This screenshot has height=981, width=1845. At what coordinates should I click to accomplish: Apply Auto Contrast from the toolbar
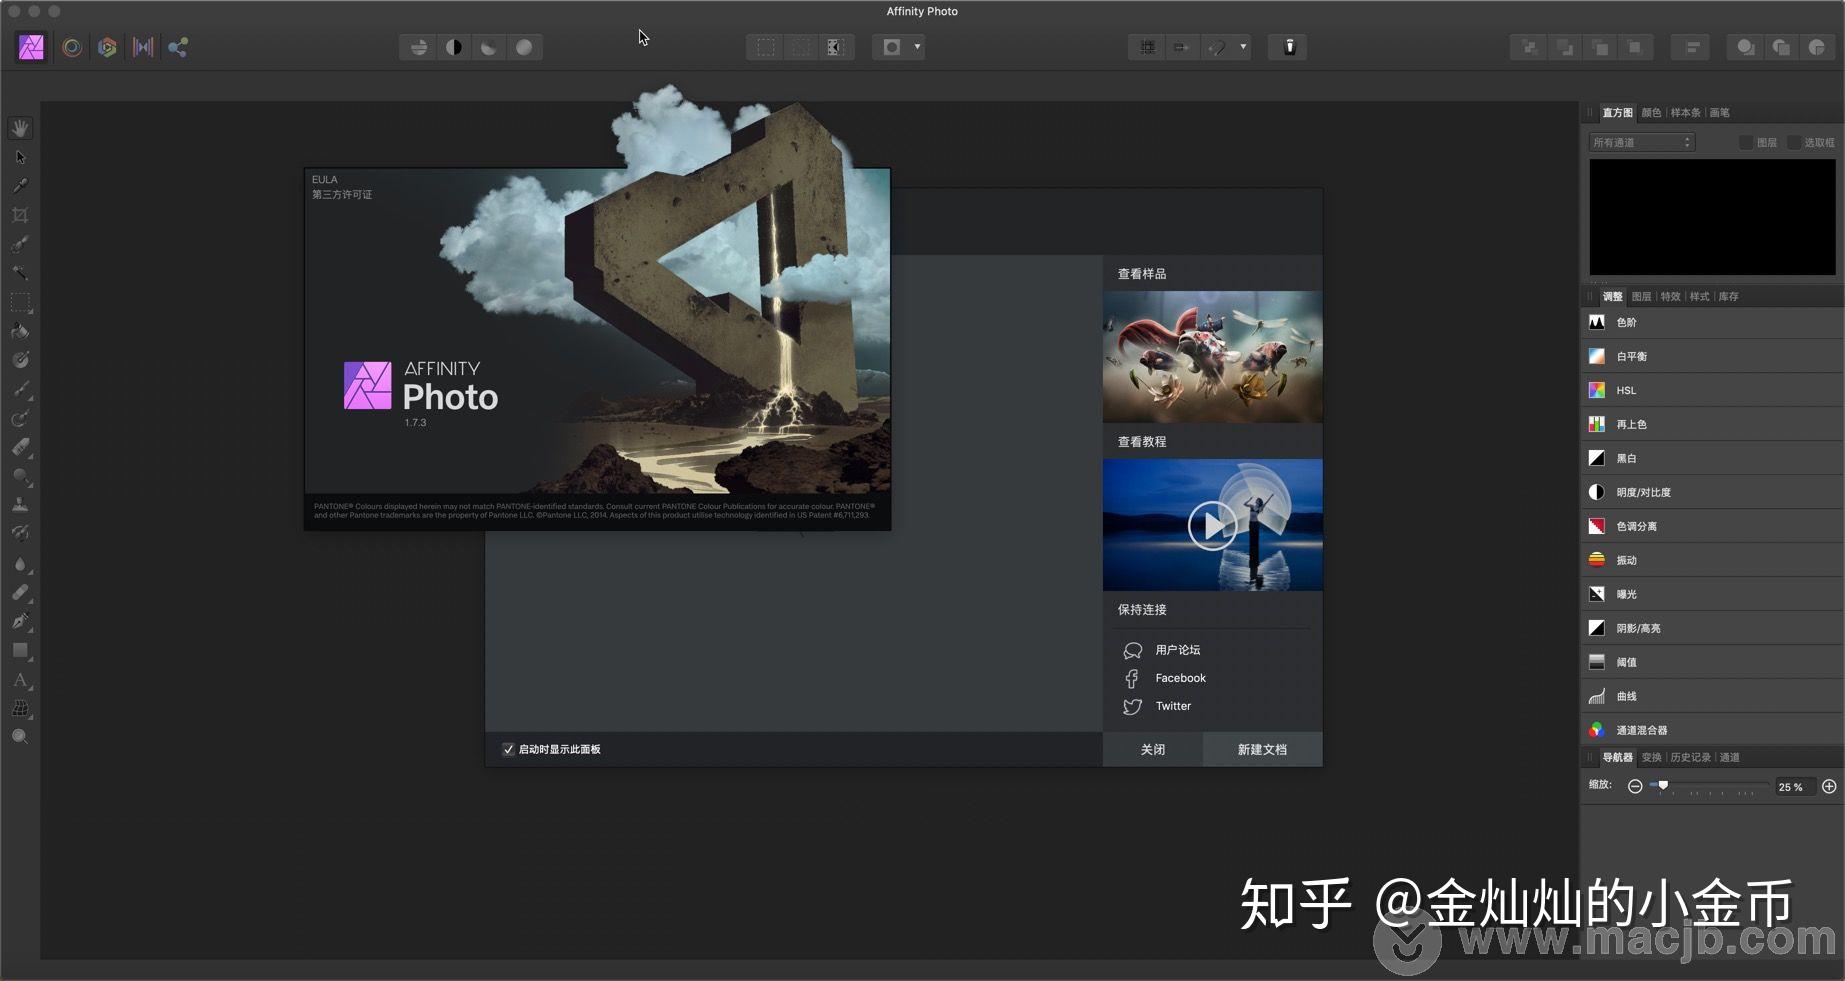coord(454,47)
